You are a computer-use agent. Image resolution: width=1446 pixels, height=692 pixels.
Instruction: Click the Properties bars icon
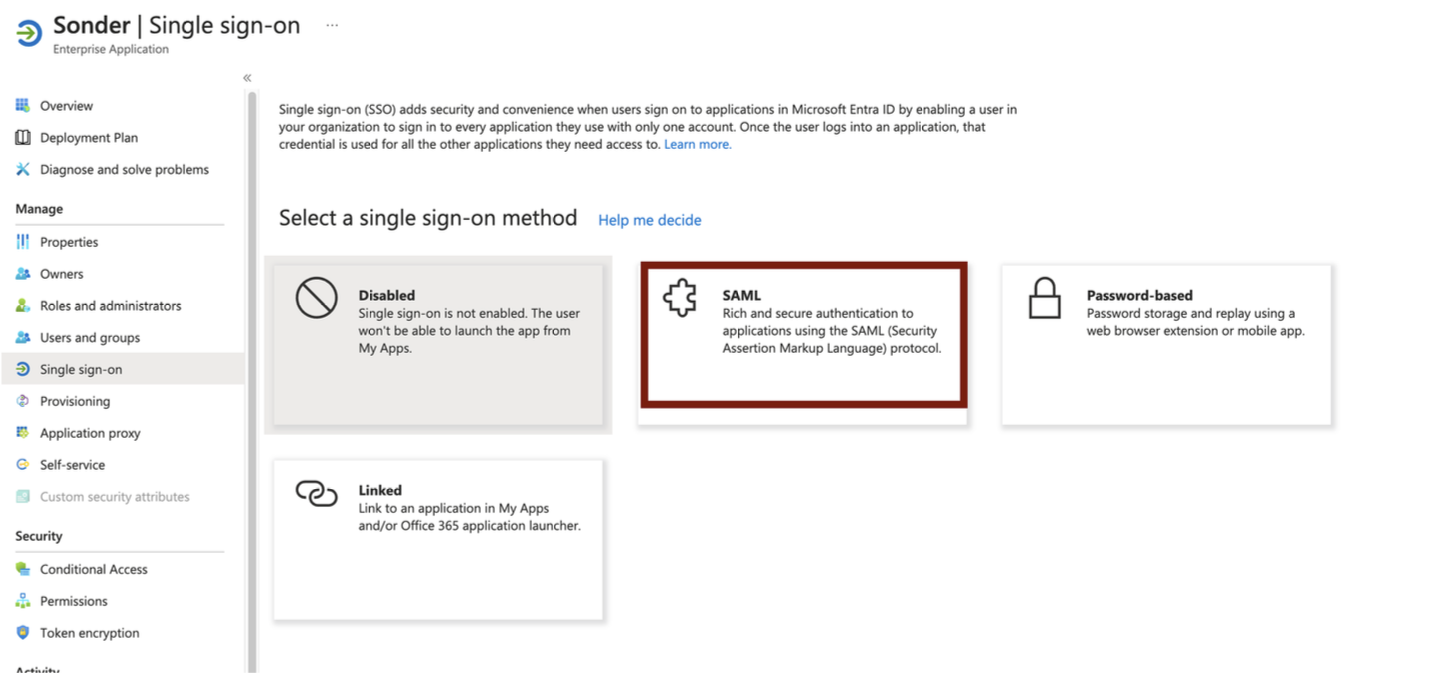23,242
